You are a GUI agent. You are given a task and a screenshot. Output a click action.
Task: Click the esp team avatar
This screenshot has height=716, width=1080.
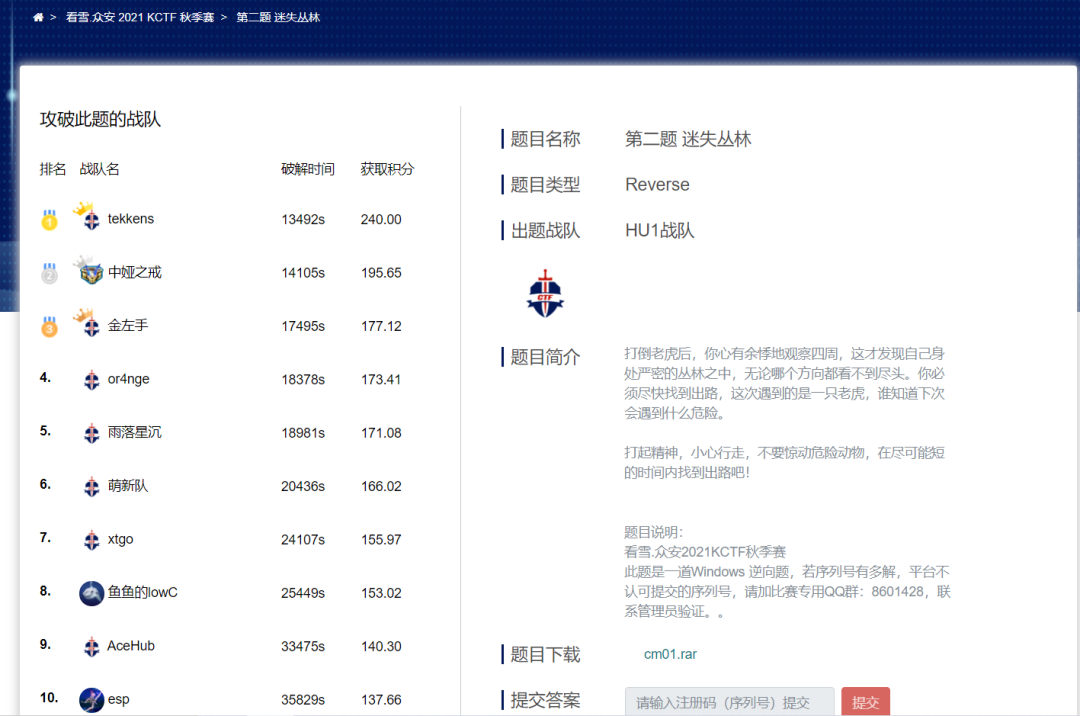click(x=92, y=700)
